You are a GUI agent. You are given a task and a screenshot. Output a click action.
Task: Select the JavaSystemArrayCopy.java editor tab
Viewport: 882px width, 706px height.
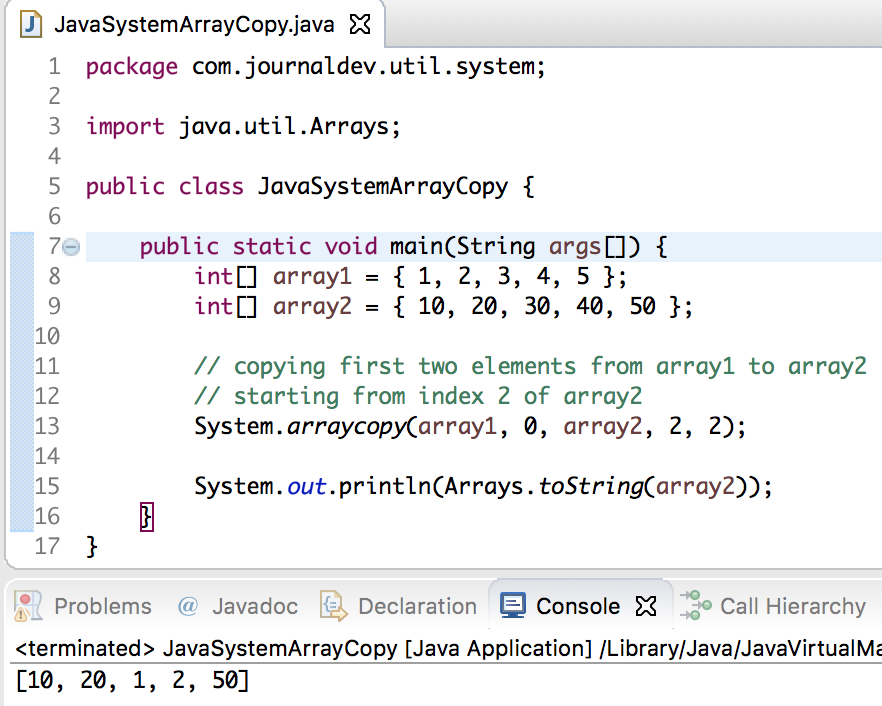click(x=195, y=25)
